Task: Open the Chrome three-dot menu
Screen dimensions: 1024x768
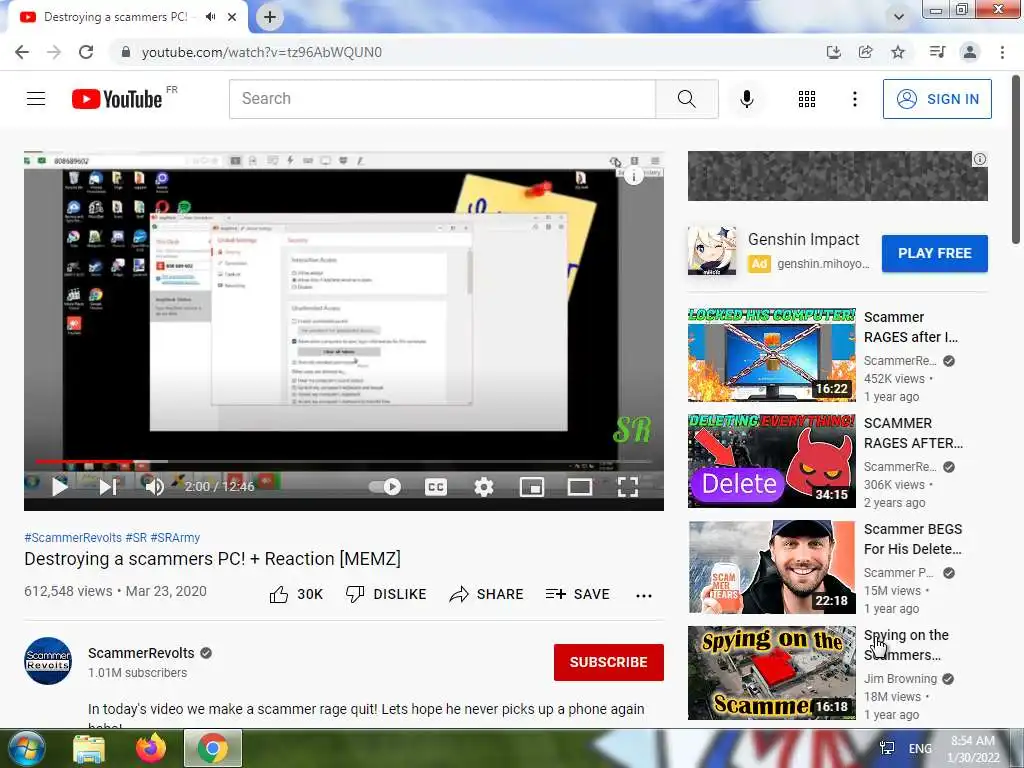Action: point(1002,52)
